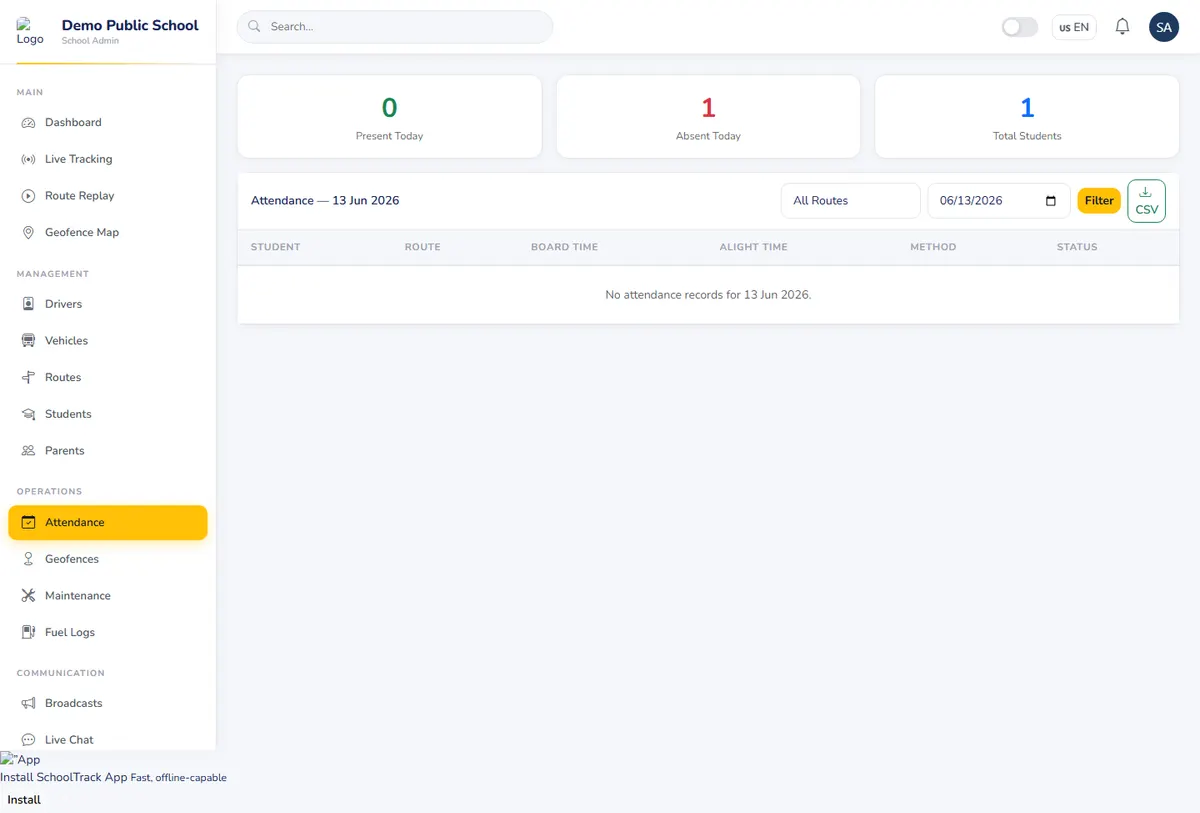Apply the yellow Filter button

[x=1099, y=201]
